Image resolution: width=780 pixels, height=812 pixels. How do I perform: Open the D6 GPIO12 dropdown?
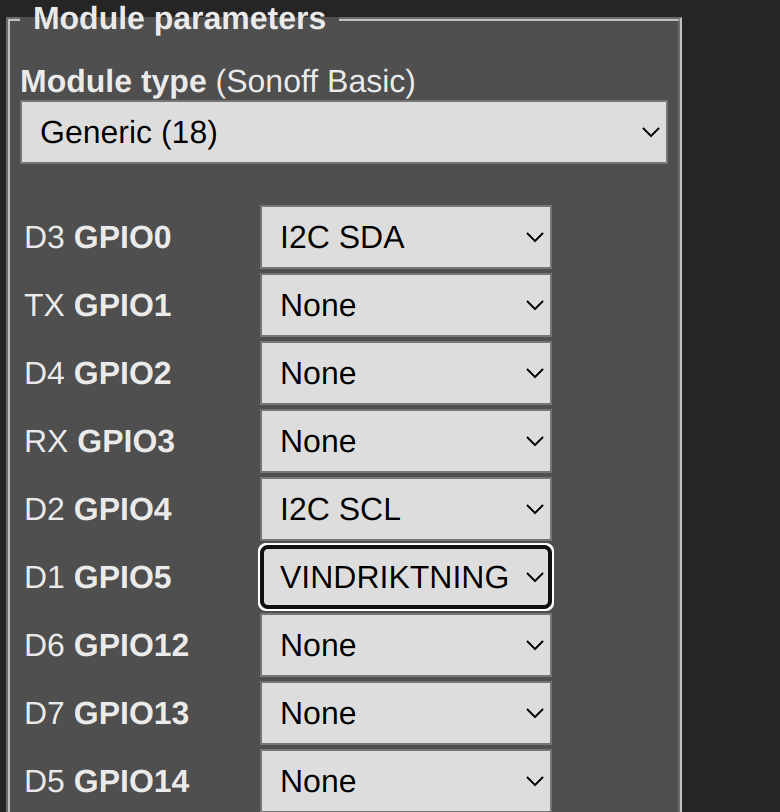[x=406, y=645]
